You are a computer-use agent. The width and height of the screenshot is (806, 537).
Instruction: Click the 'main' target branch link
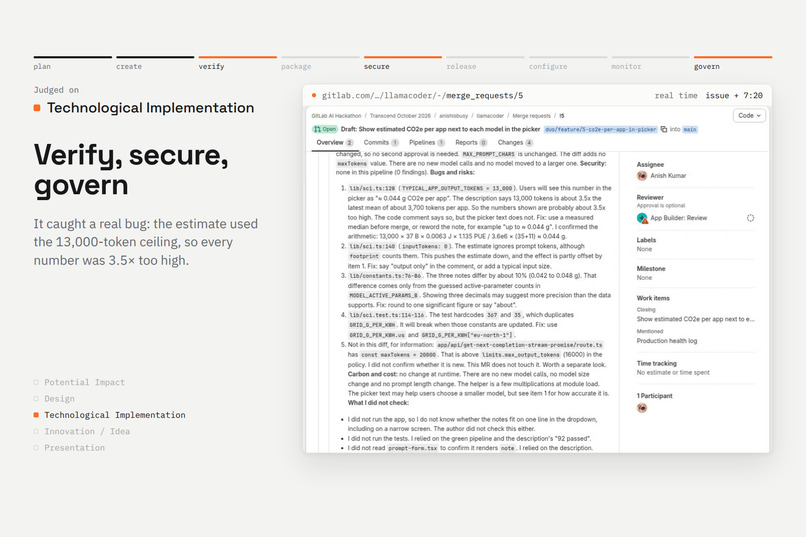coord(689,129)
